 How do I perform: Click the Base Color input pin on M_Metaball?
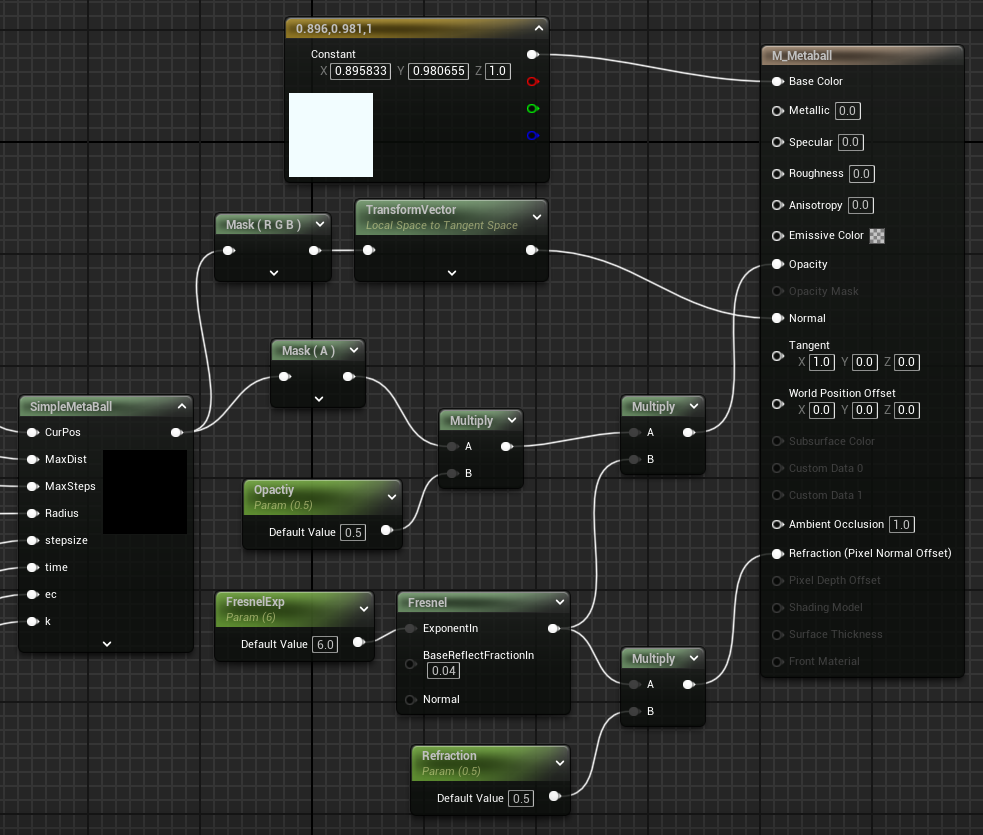[x=777, y=81]
